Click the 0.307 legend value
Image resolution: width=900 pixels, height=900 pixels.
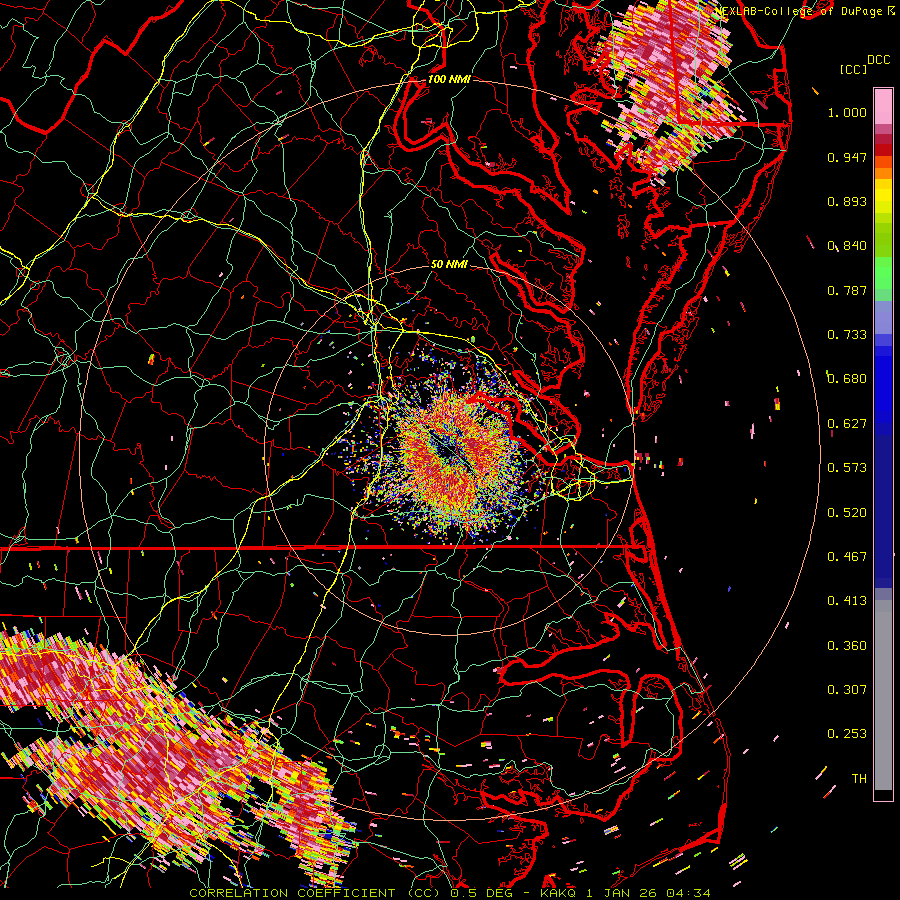point(847,690)
